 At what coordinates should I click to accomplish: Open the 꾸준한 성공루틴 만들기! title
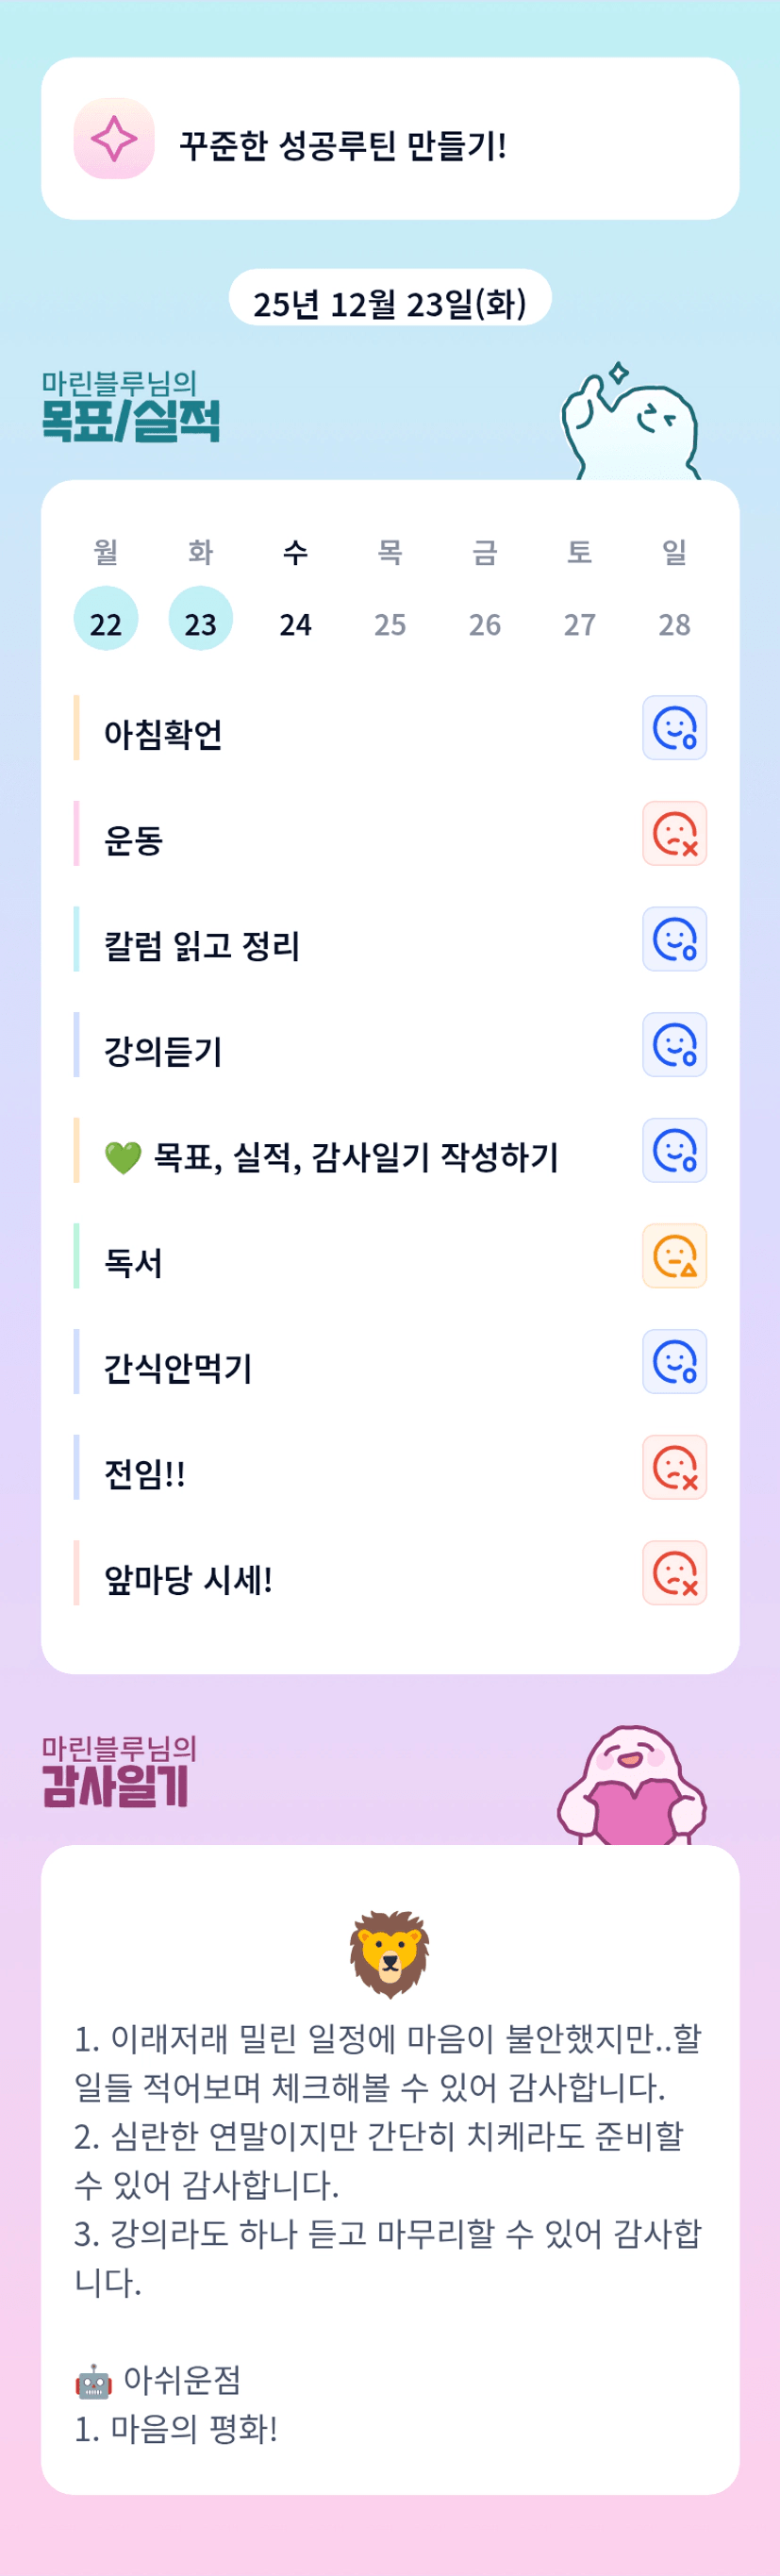pos(342,146)
